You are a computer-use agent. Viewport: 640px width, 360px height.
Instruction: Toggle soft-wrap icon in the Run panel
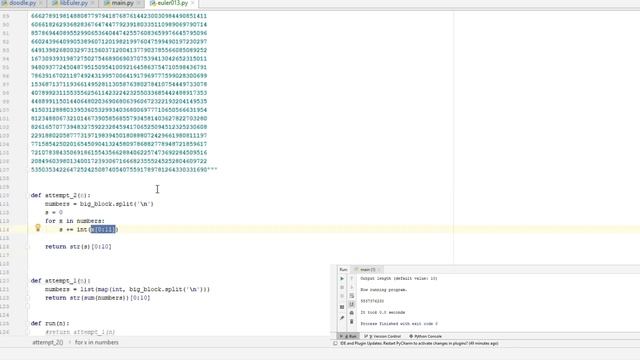tap(351, 296)
